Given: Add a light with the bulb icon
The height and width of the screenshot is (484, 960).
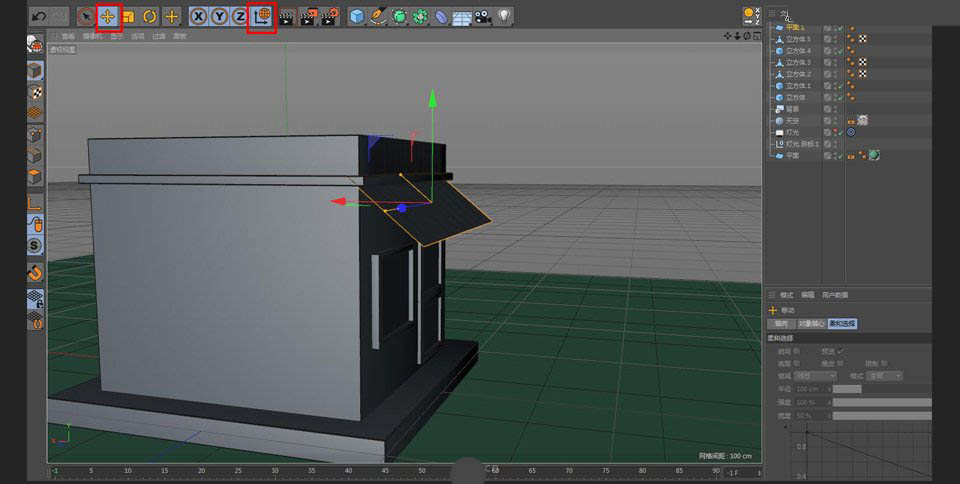Looking at the screenshot, I should tap(504, 16).
